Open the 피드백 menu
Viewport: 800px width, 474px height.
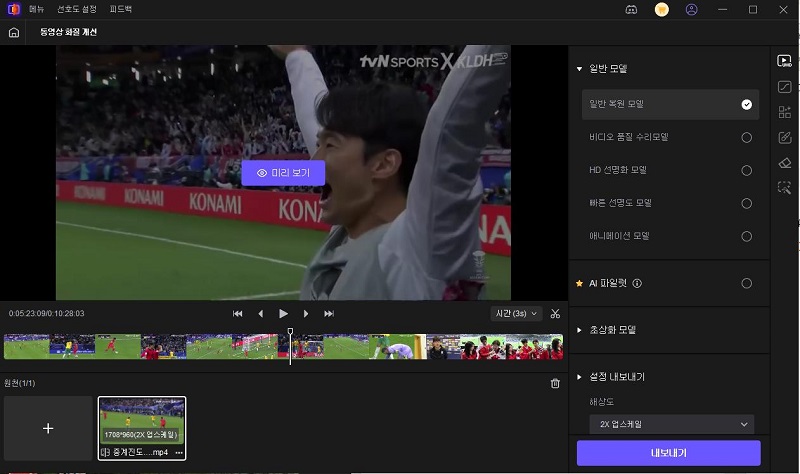[120, 9]
